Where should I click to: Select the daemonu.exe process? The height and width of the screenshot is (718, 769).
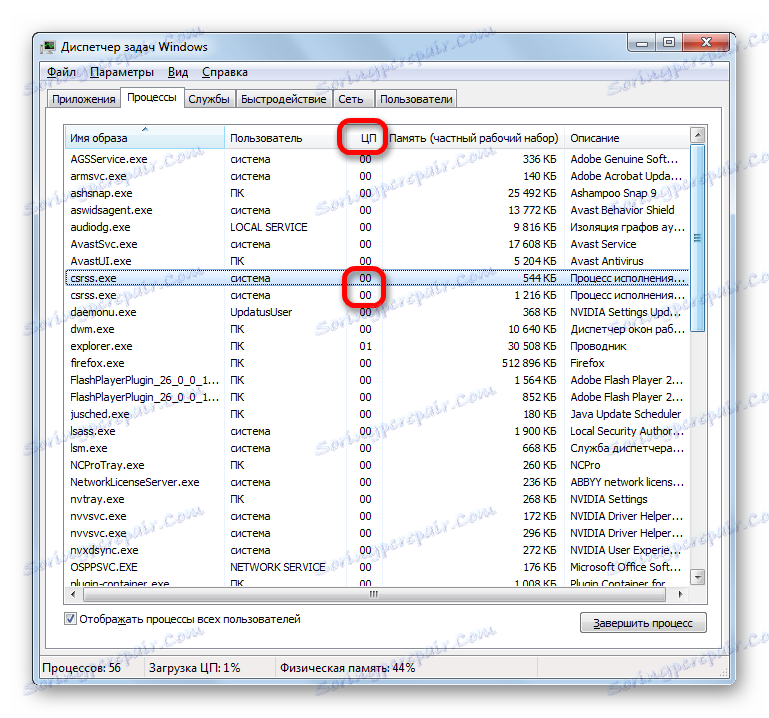[x=377, y=312]
